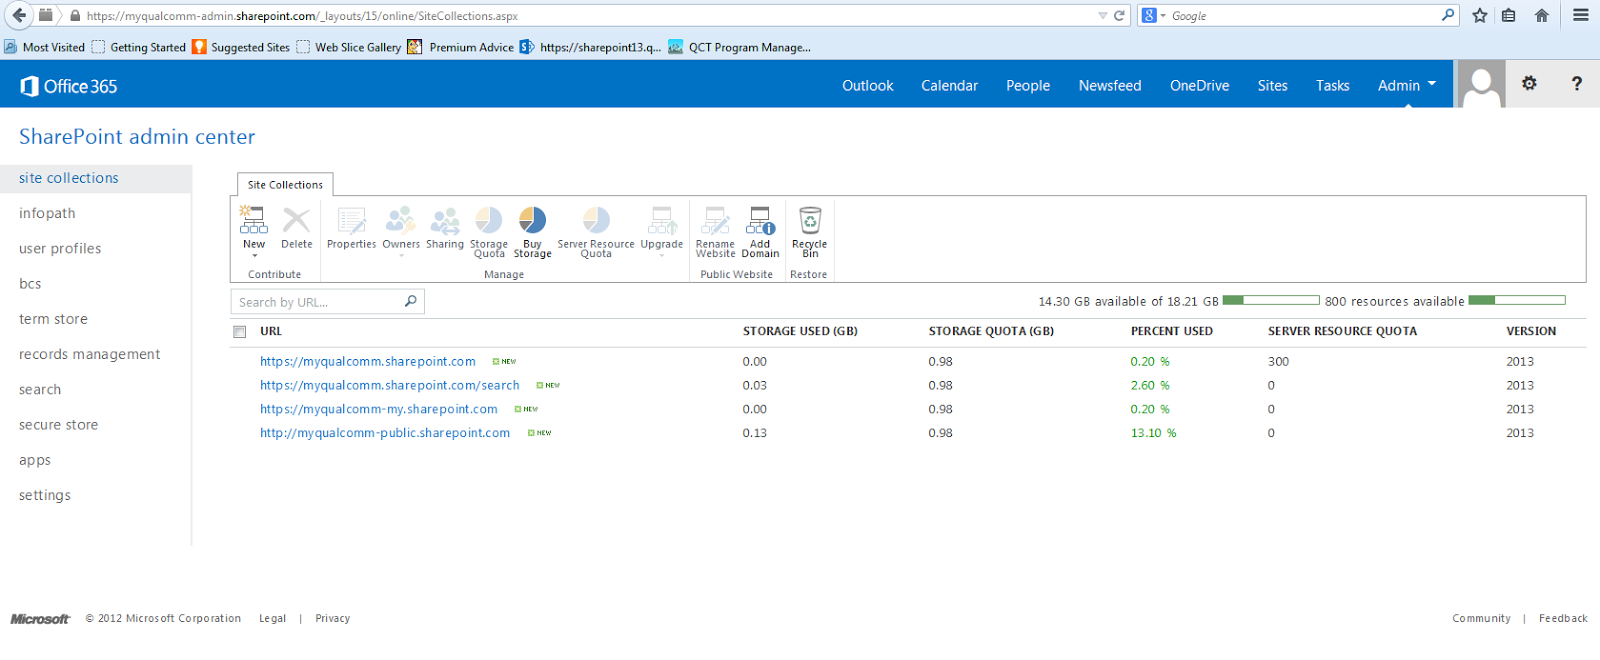Open the Recycle Bin icon
The height and width of the screenshot is (660, 1600).
point(809,220)
